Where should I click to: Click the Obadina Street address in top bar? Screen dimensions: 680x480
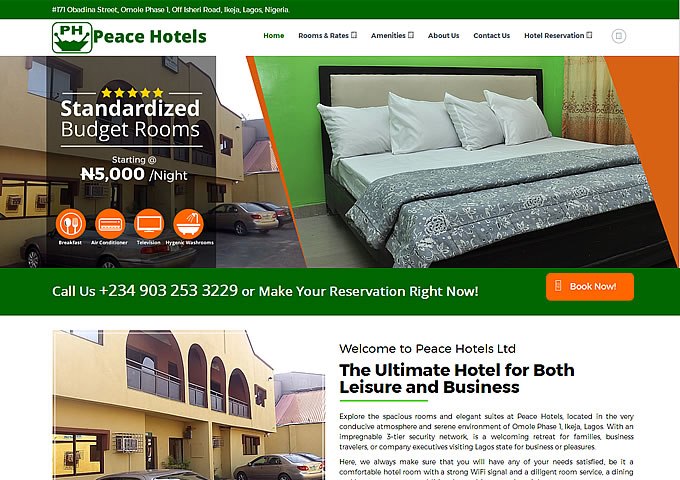(170, 10)
